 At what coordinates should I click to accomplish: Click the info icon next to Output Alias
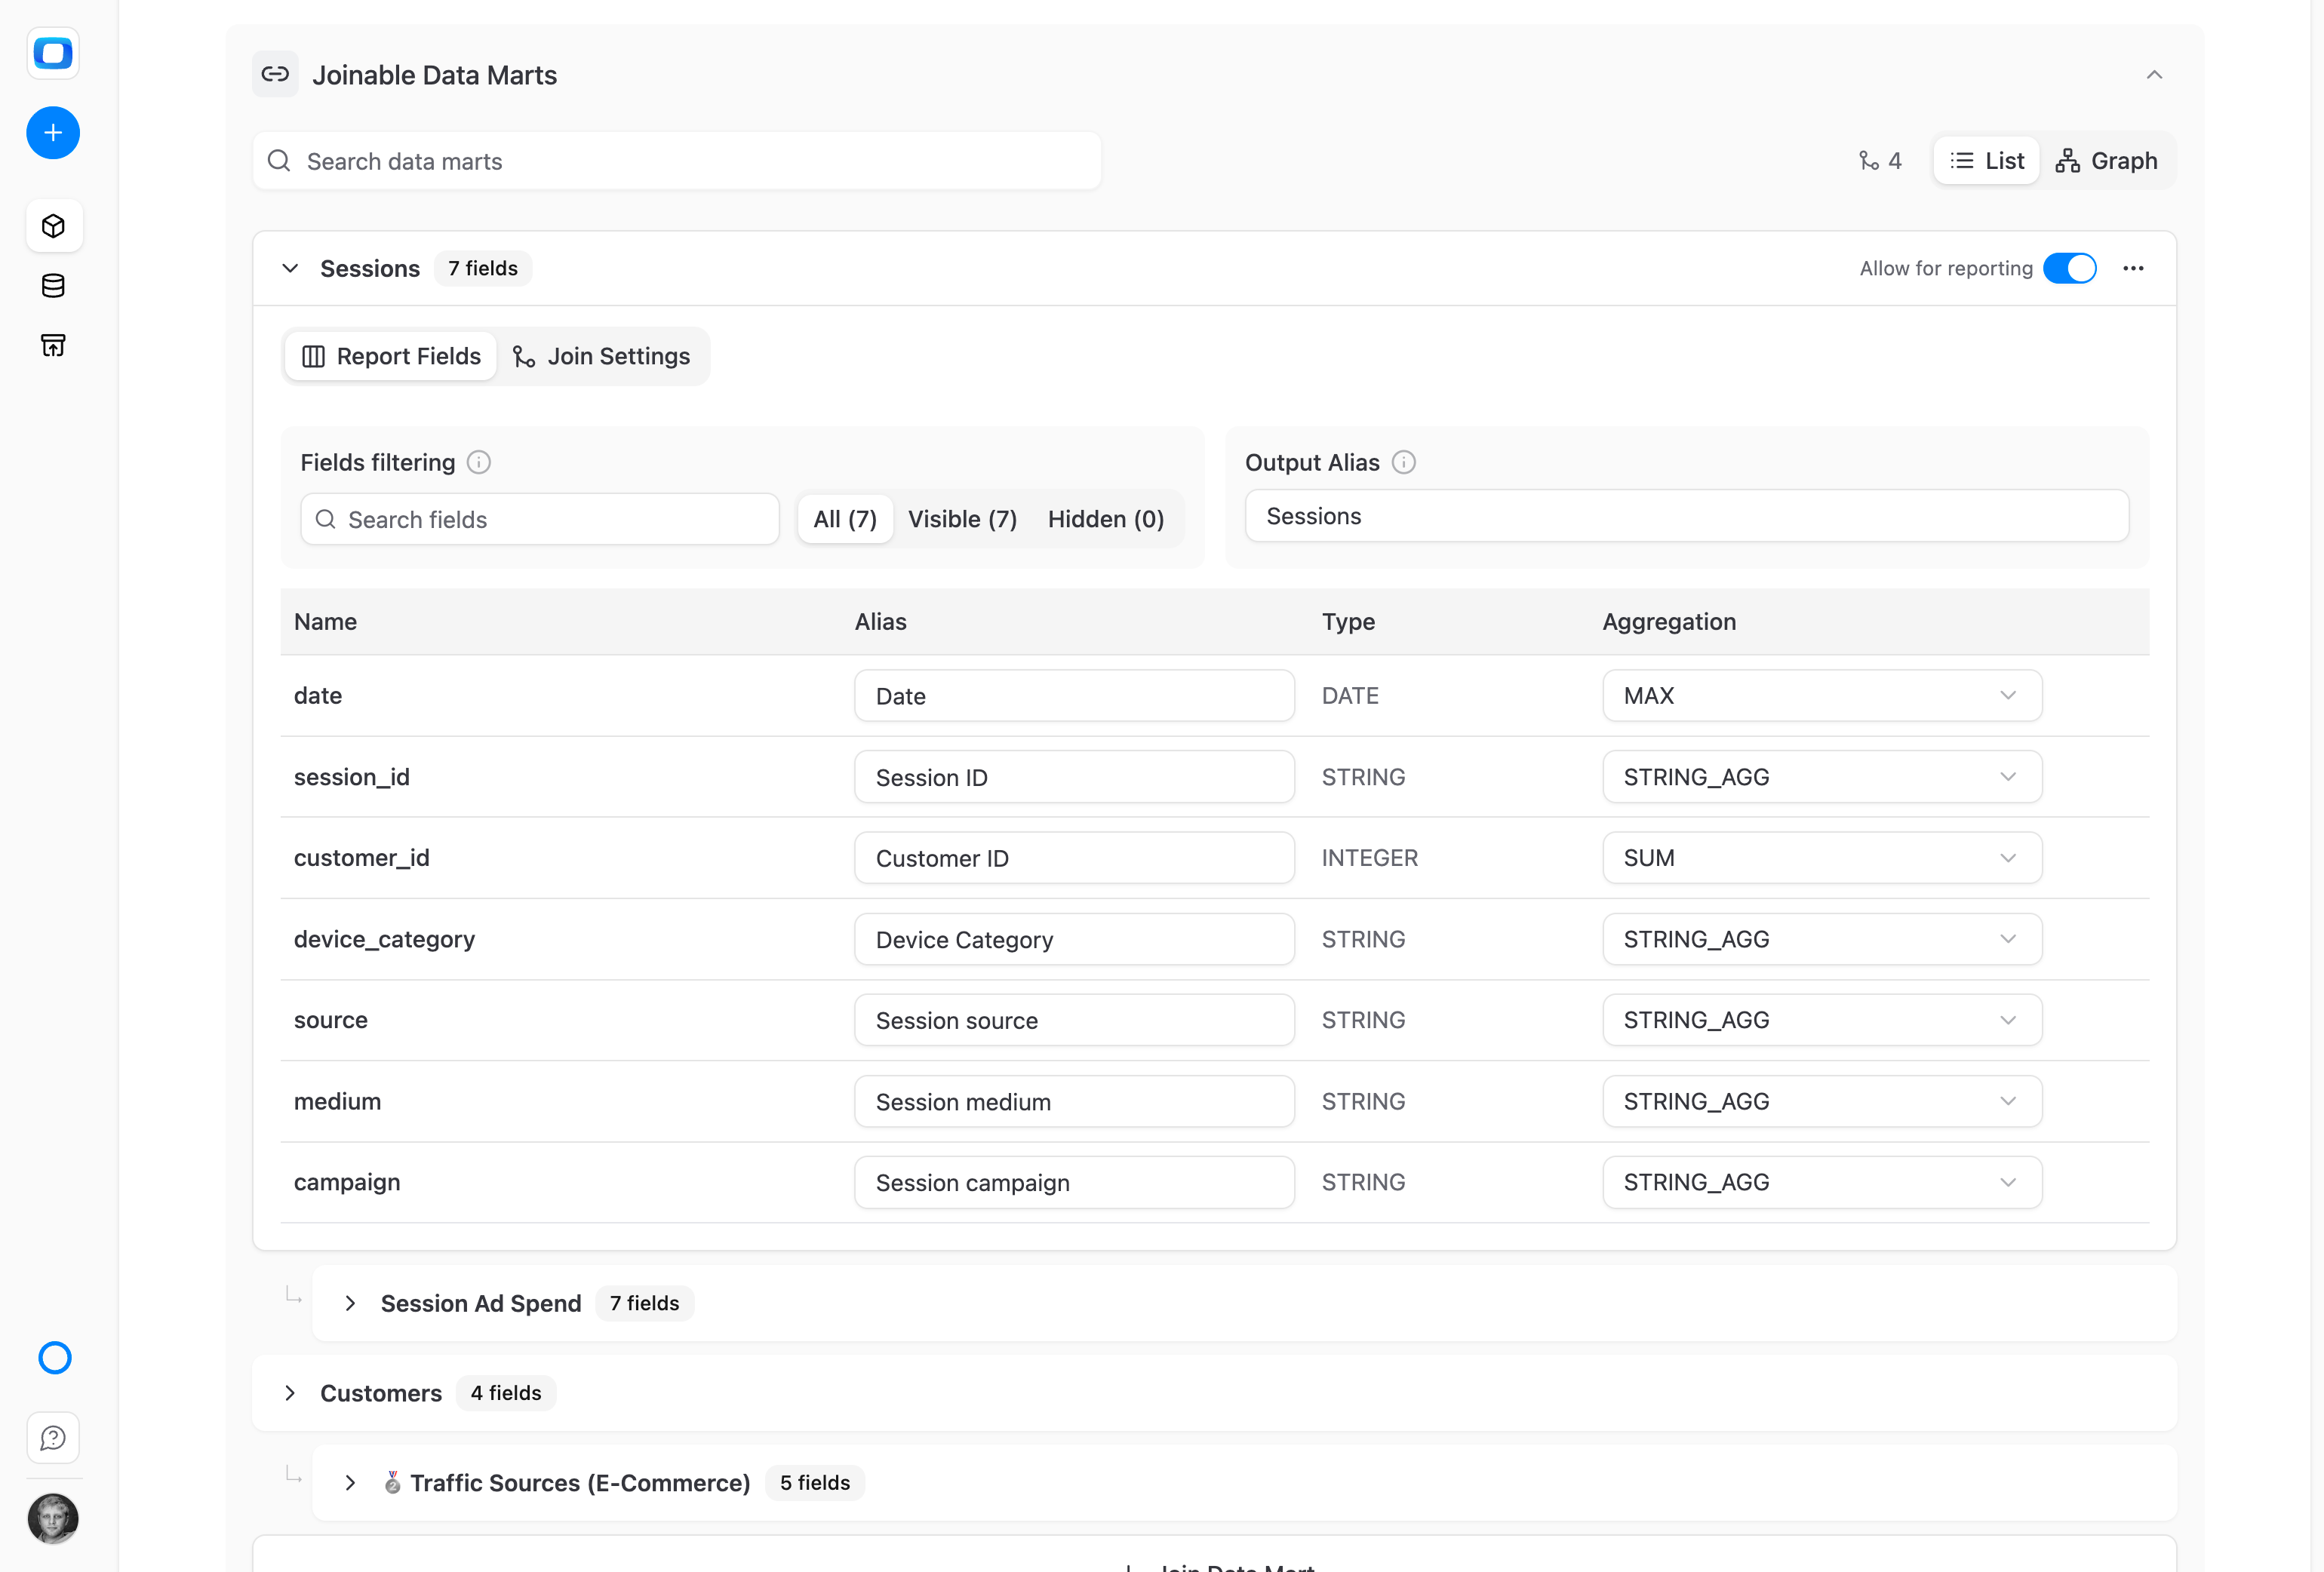point(1404,463)
